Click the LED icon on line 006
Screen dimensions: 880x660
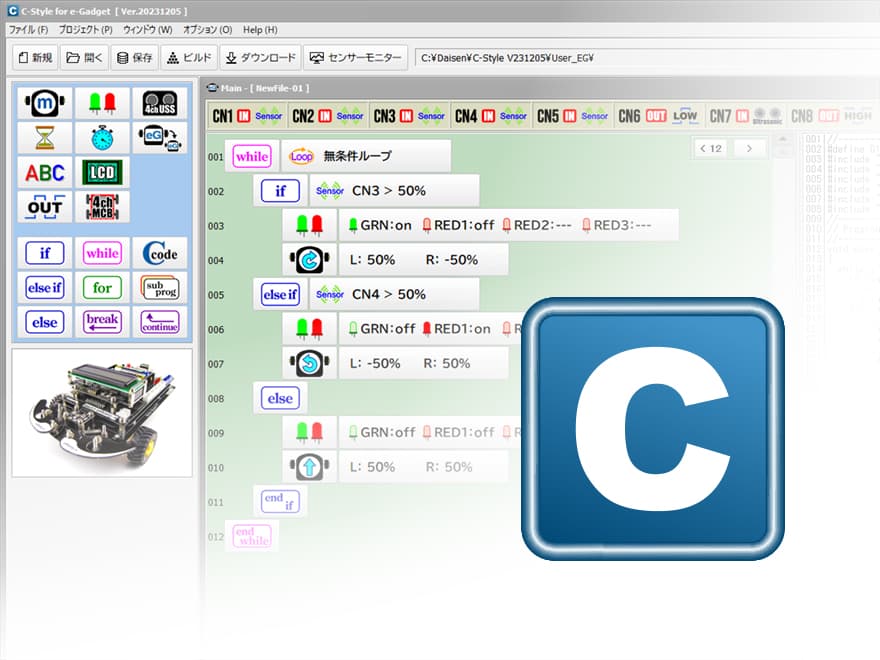pyautogui.click(x=309, y=329)
